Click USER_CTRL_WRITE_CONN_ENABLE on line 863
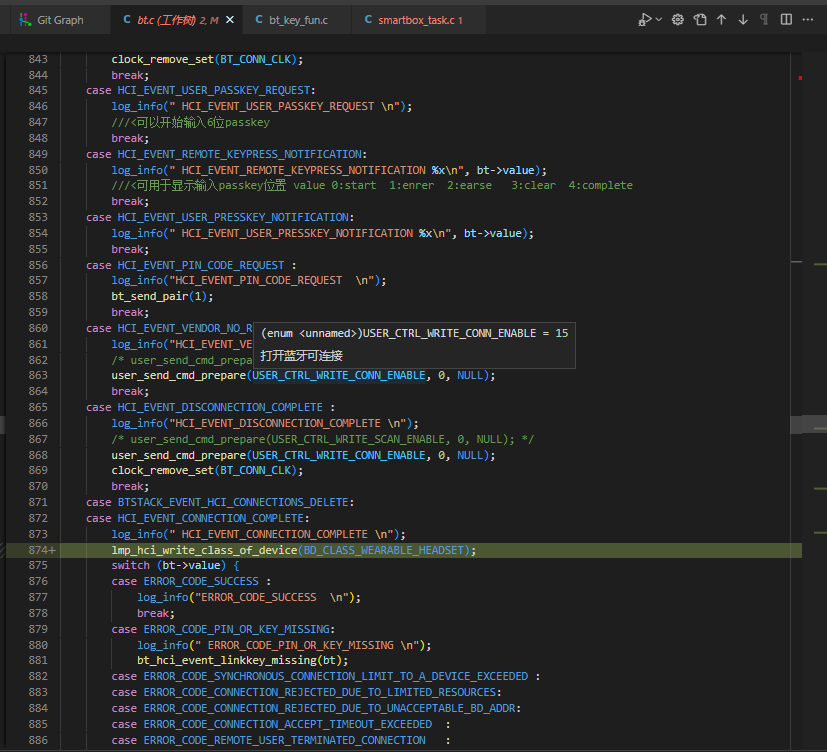827x752 pixels. (x=339, y=375)
